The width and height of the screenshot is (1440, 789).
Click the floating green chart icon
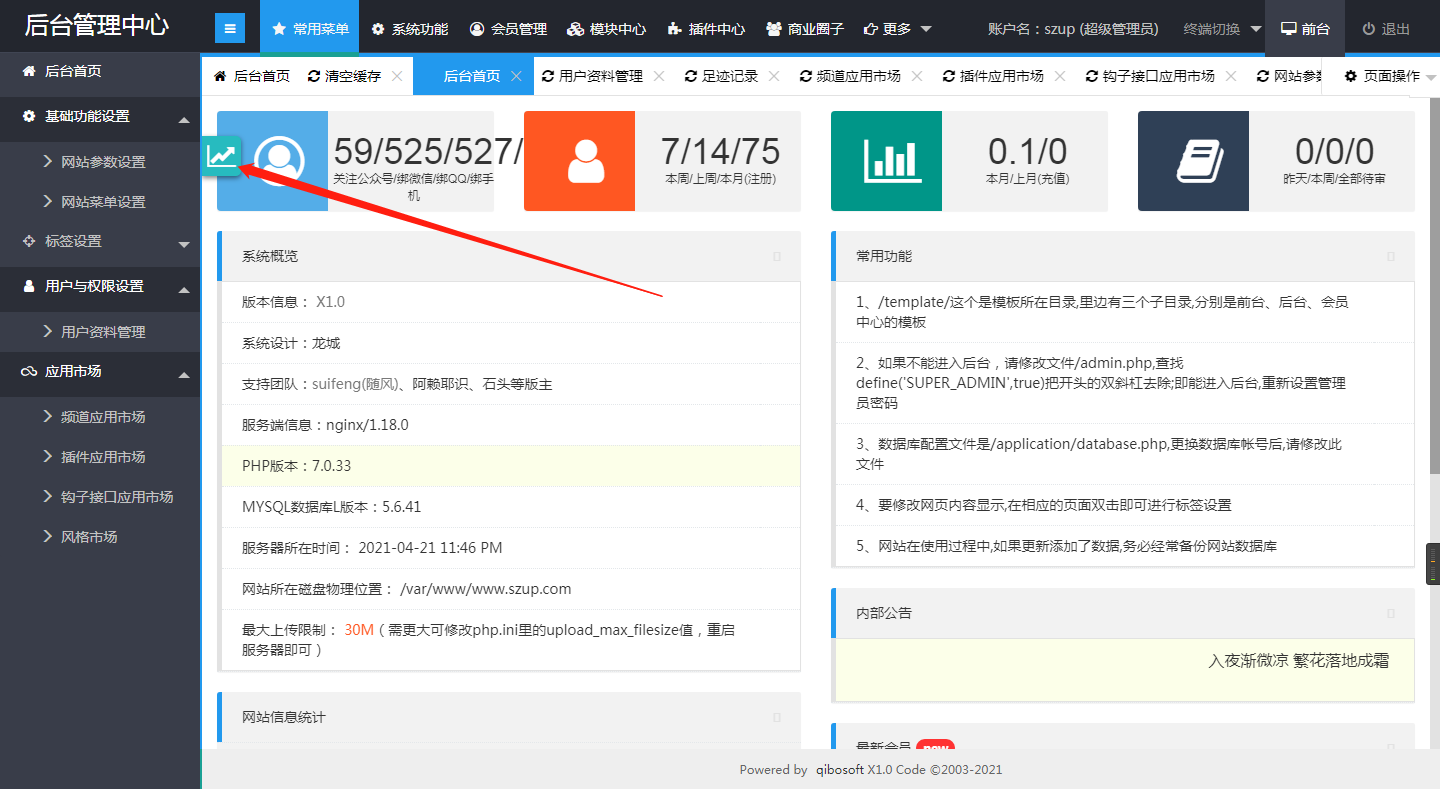coord(222,155)
